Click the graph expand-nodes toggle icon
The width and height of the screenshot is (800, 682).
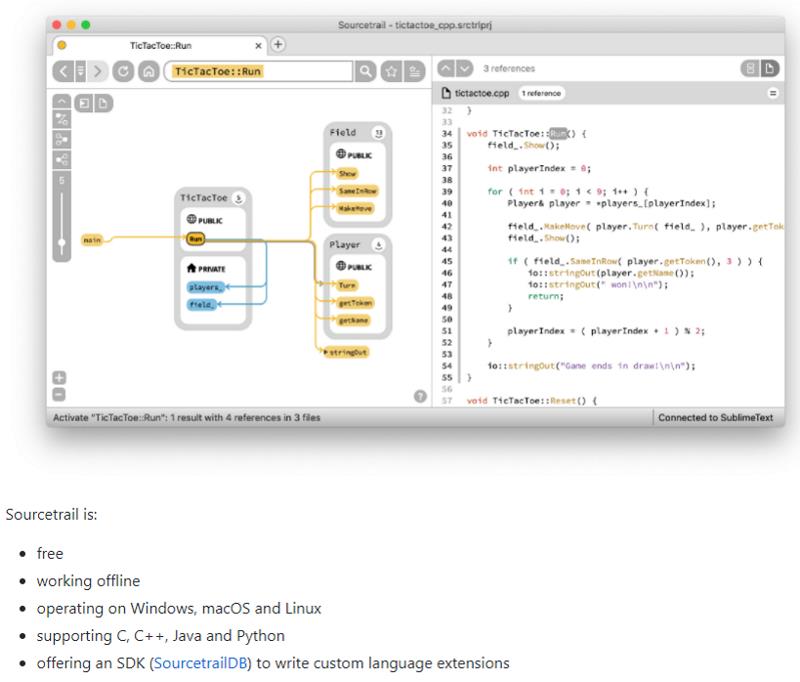click(x=84, y=104)
